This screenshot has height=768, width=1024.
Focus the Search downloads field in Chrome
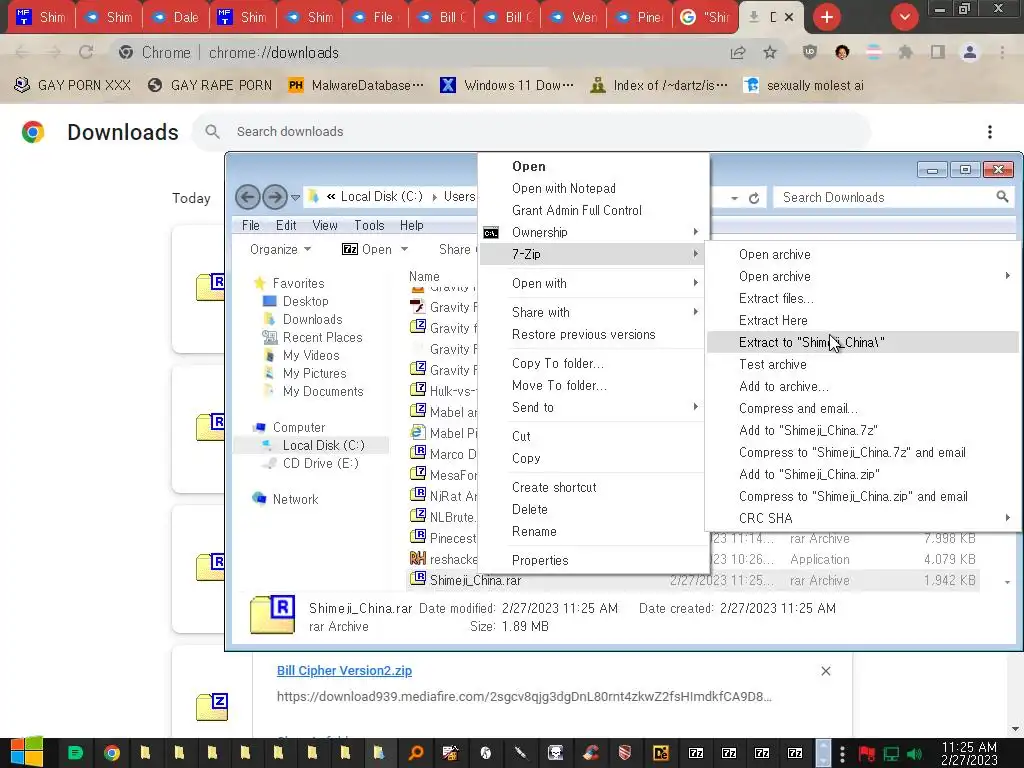click(532, 132)
